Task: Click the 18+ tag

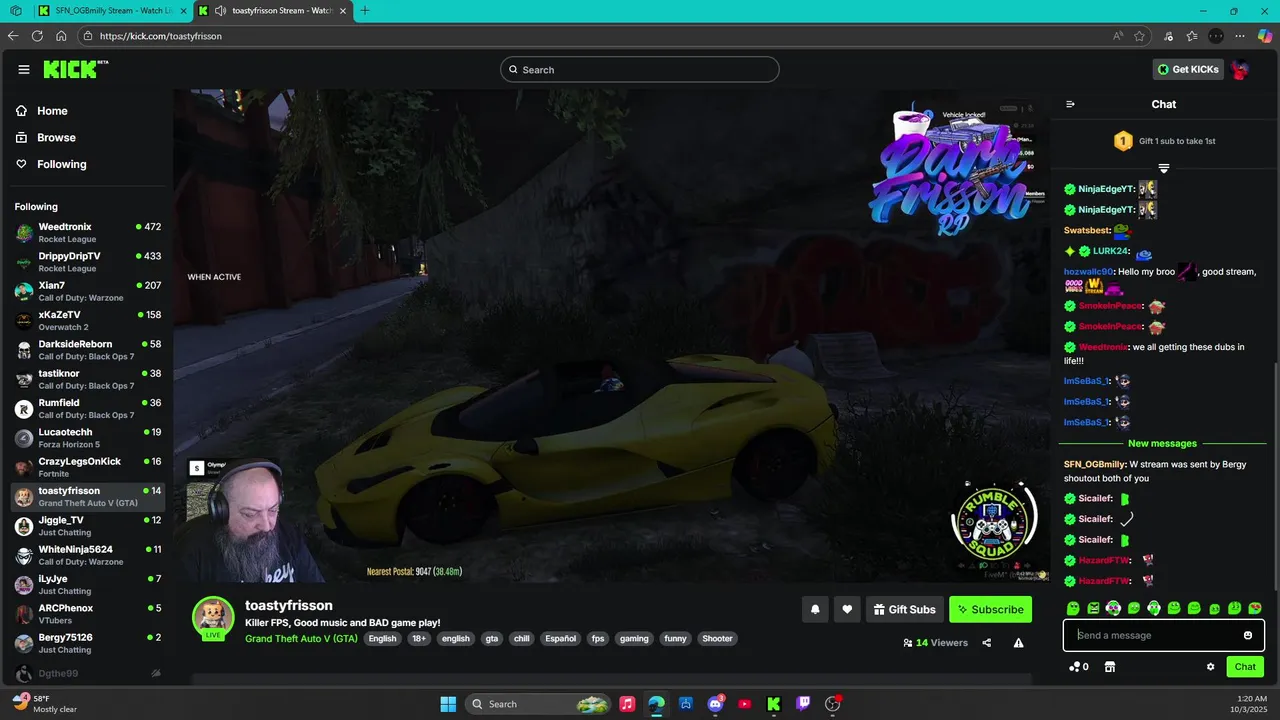Action: 419,638
